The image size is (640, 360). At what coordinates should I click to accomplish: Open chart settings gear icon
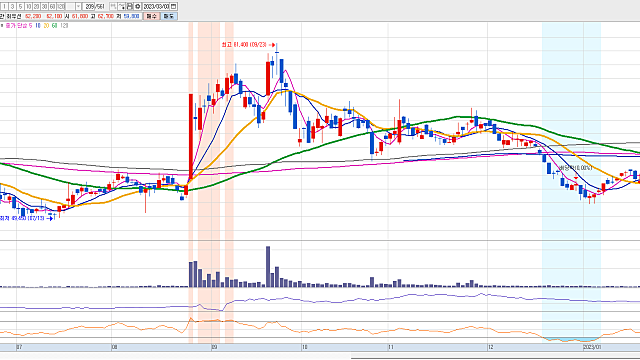click(x=138, y=7)
